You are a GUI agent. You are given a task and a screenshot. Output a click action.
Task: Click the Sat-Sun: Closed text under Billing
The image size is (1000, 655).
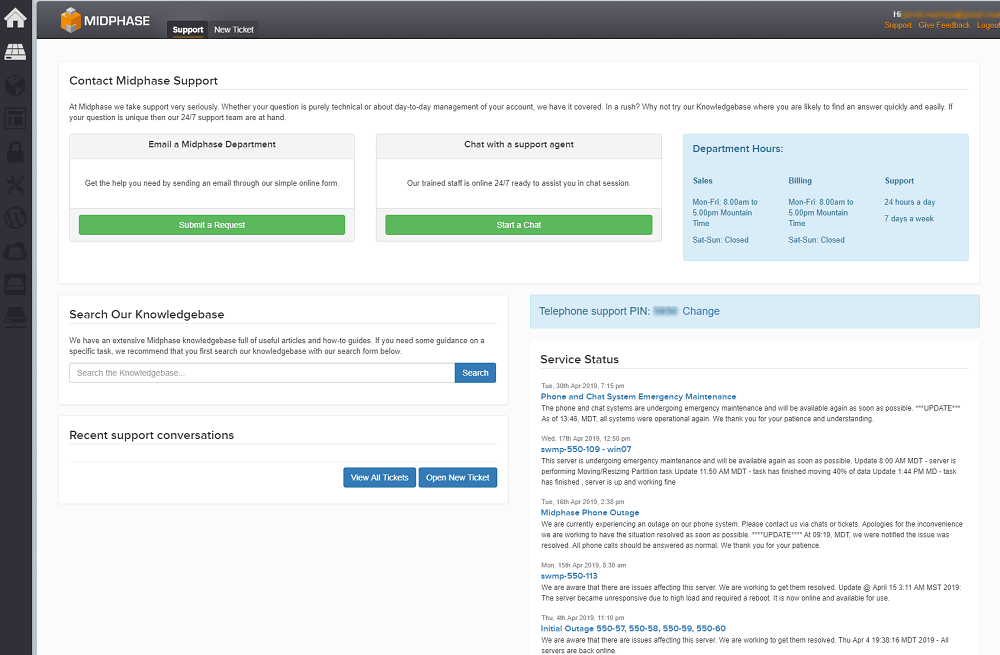pos(816,240)
